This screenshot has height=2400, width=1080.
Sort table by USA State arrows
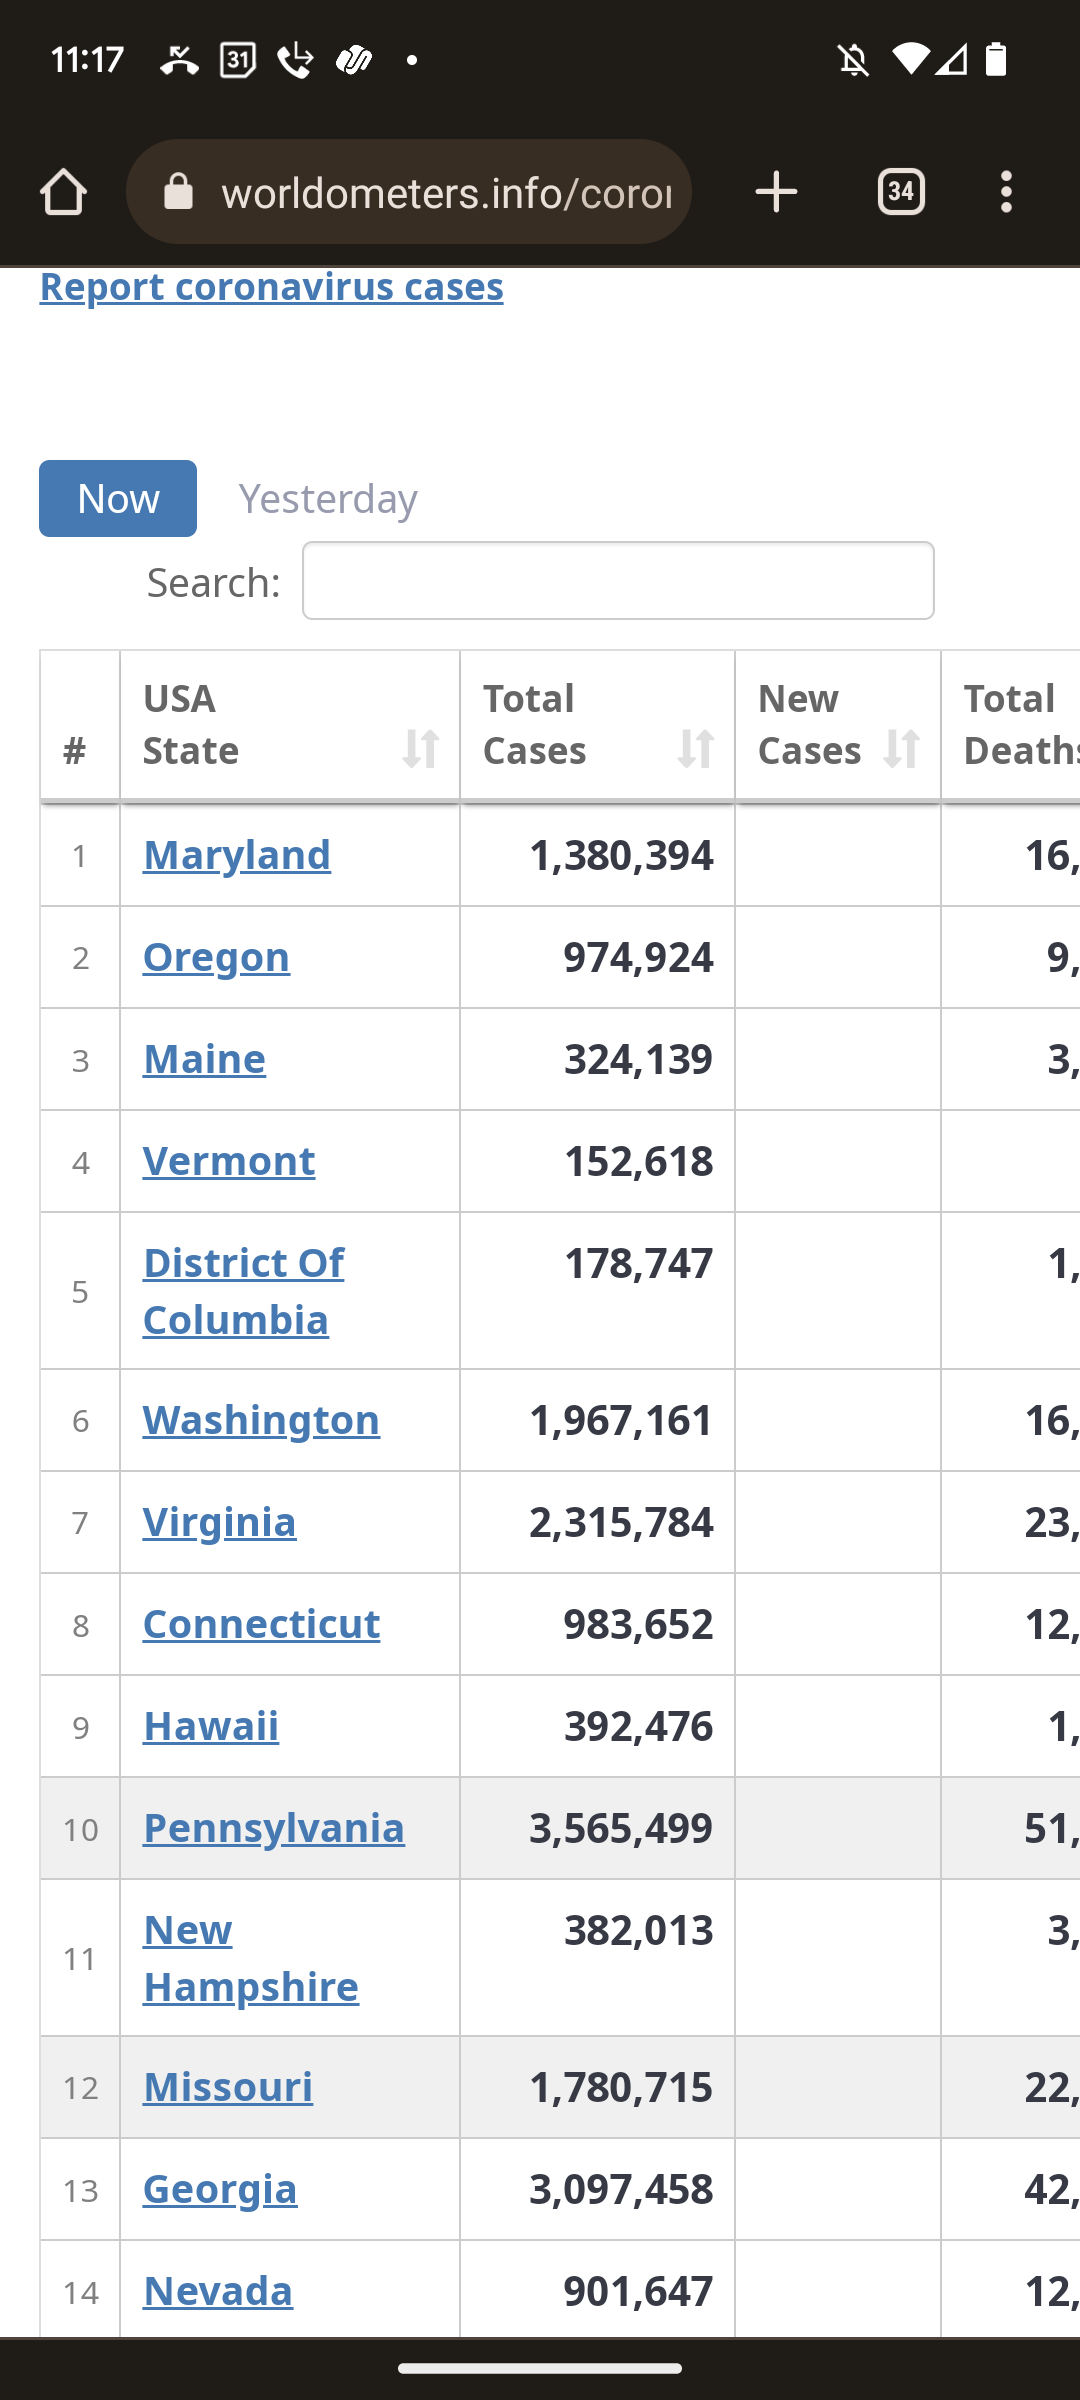click(420, 749)
